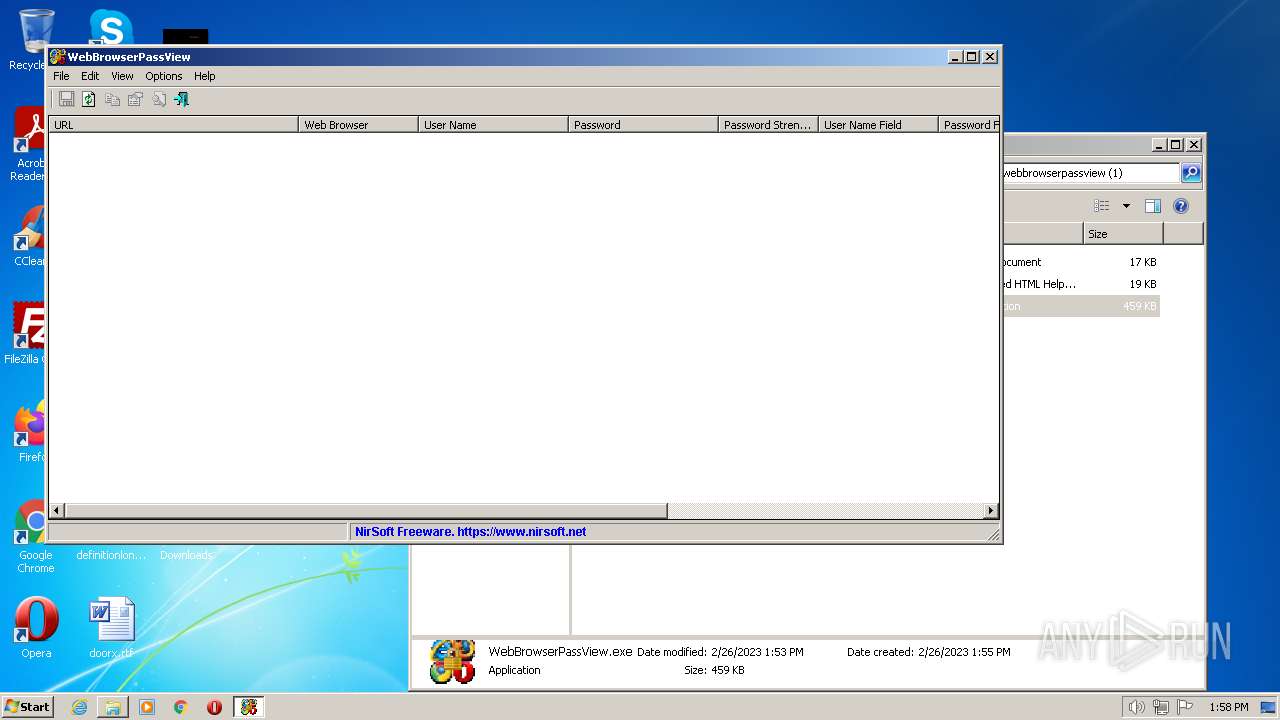Click the horizontal scrollbar left arrow
The width and height of the screenshot is (1280, 720).
point(57,511)
